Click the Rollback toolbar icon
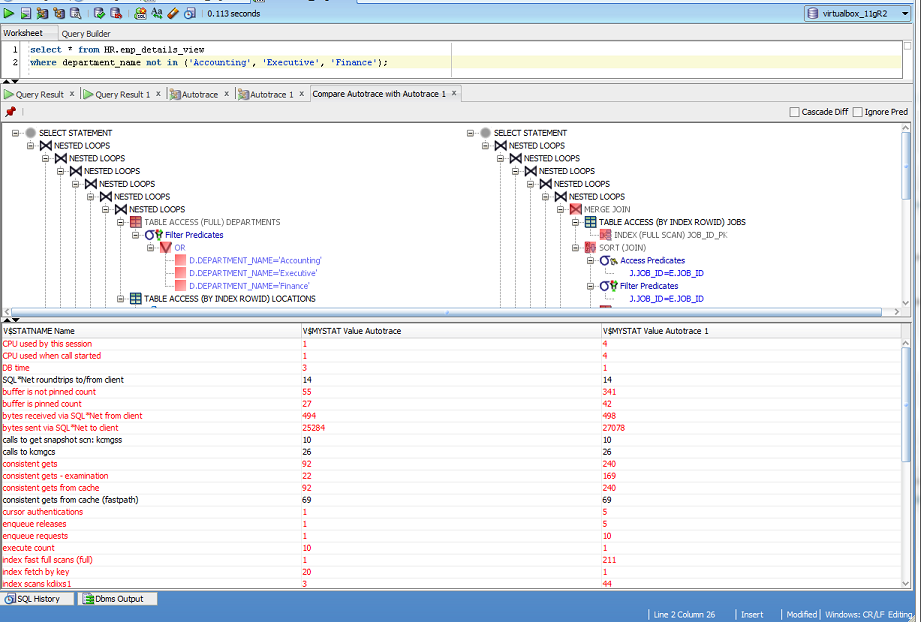 [116, 13]
